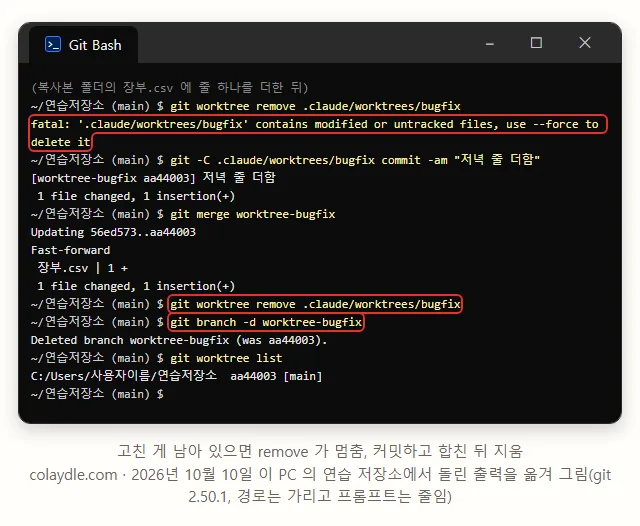Click the 'git -C ... commit -am' command
Image resolution: width=640 pixels, height=526 pixels.
355,160
